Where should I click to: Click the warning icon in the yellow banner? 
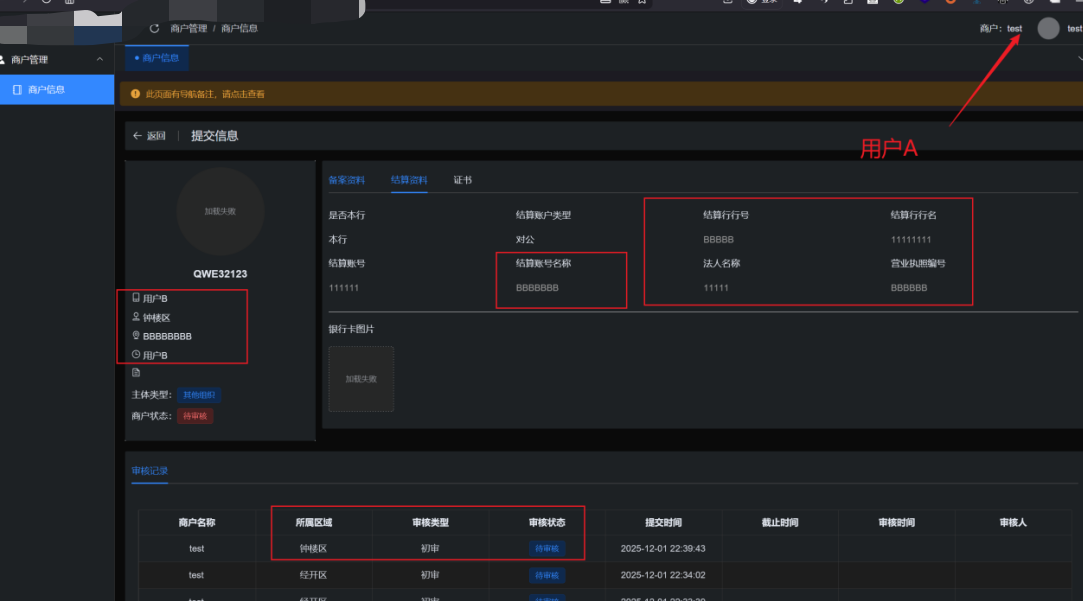click(x=135, y=94)
